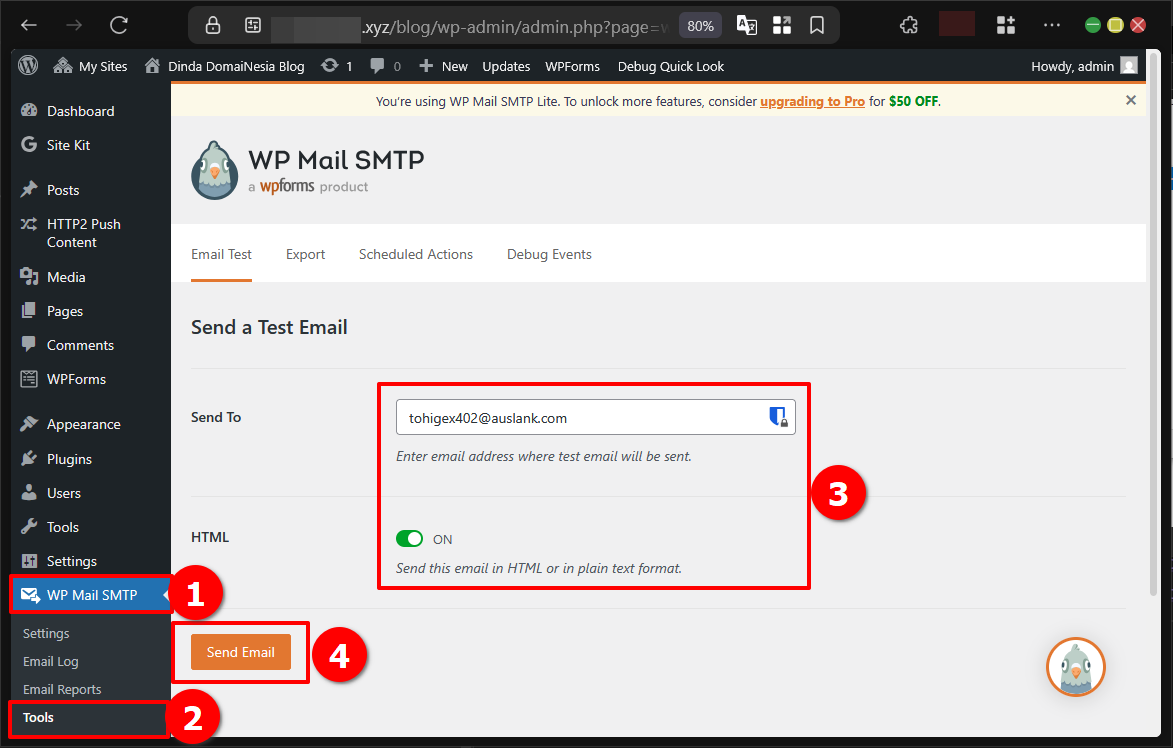
Task: Click the browser translate page icon
Action: pos(746,25)
